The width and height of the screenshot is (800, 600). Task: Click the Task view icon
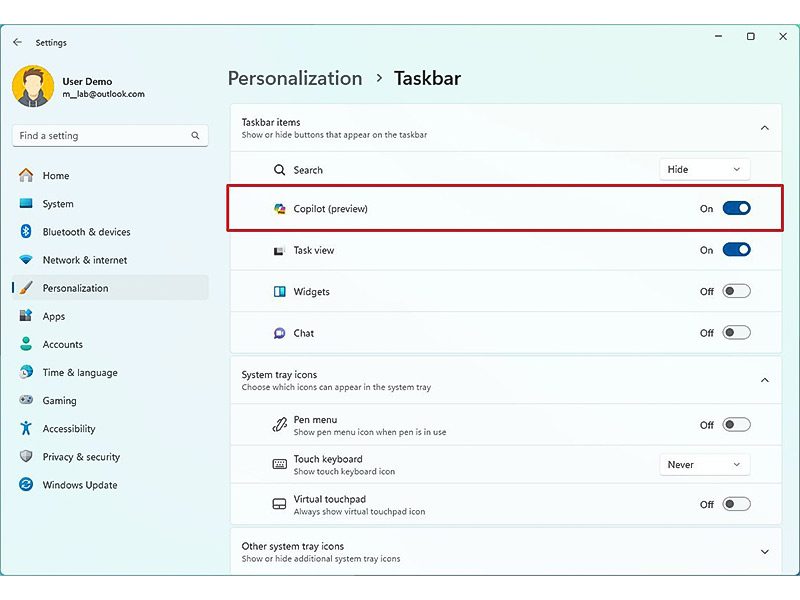tap(279, 251)
